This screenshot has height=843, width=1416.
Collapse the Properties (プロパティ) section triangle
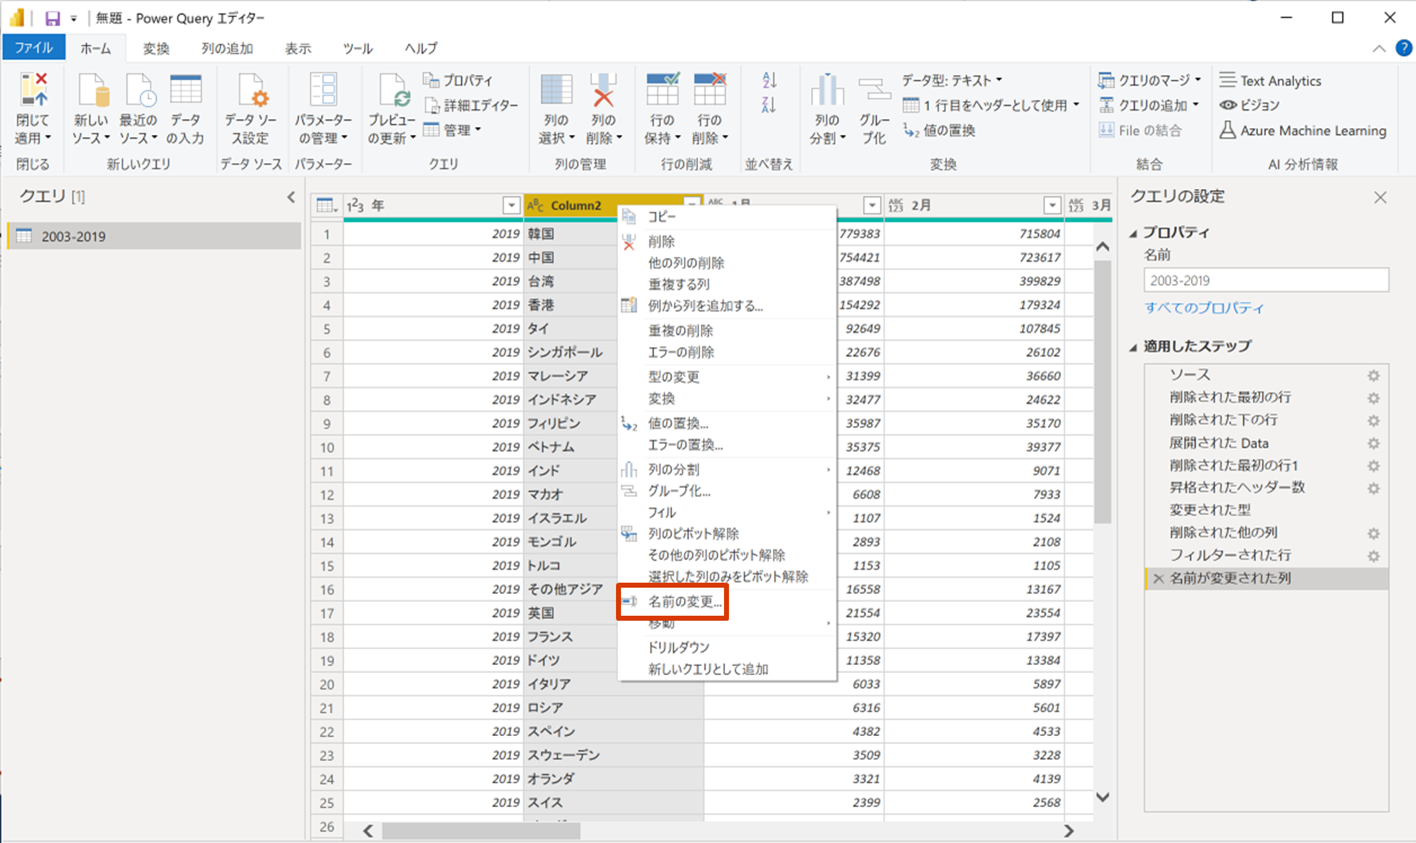click(x=1134, y=233)
